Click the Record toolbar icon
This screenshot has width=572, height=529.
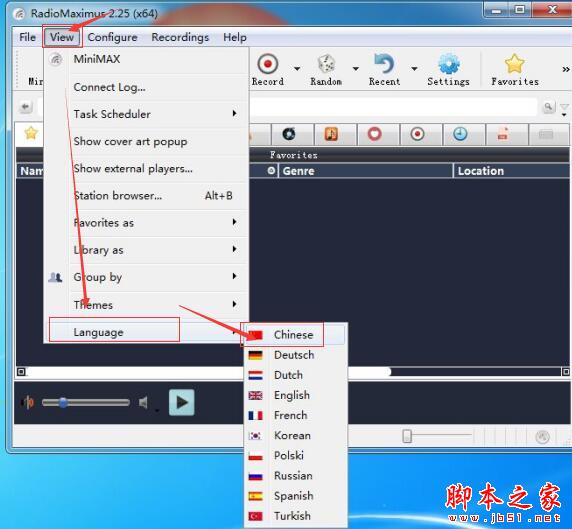(267, 69)
